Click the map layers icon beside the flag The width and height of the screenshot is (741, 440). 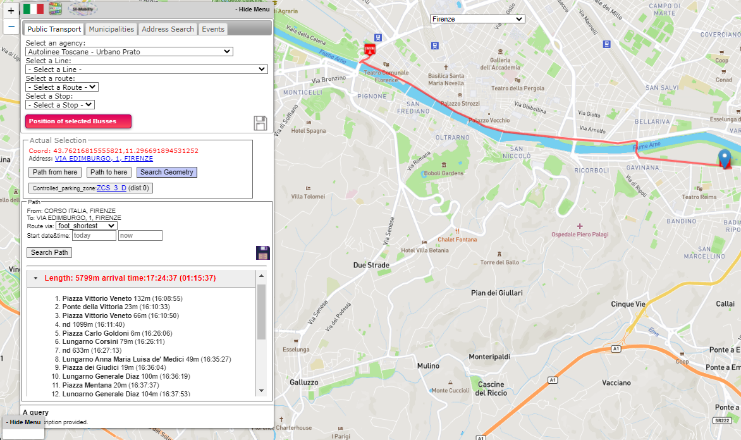pos(57,9)
